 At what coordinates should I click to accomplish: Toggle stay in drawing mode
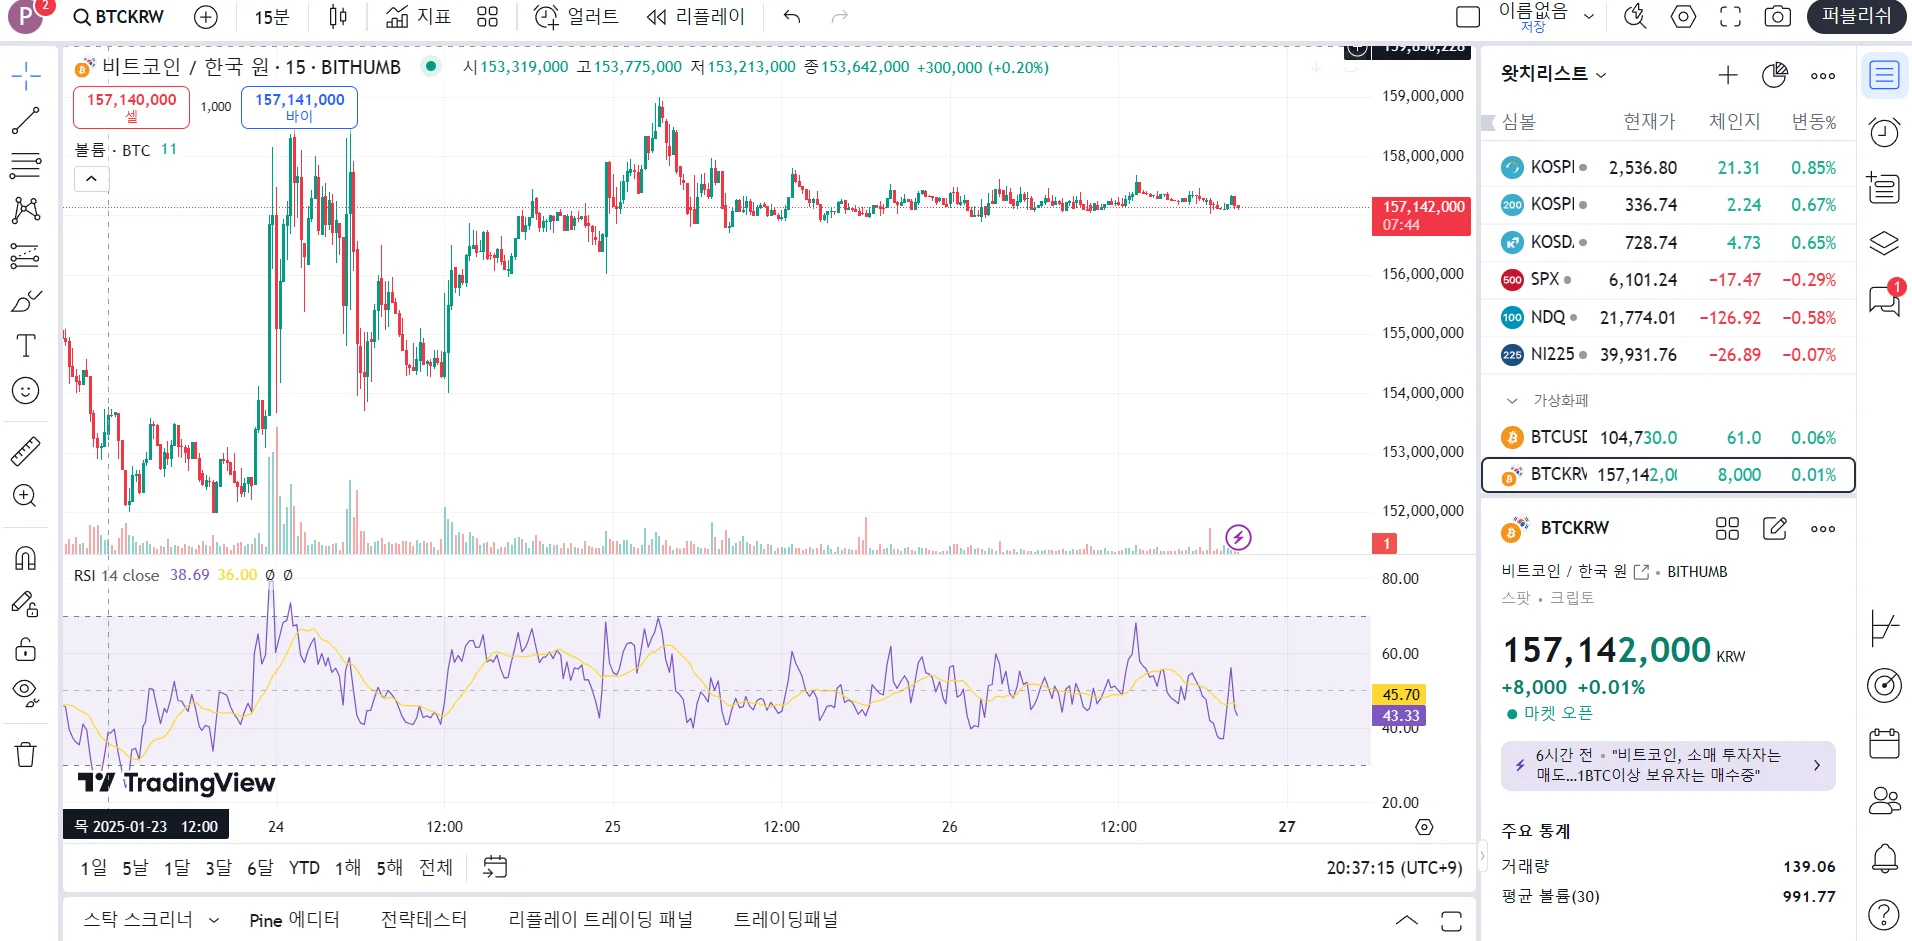[26, 604]
